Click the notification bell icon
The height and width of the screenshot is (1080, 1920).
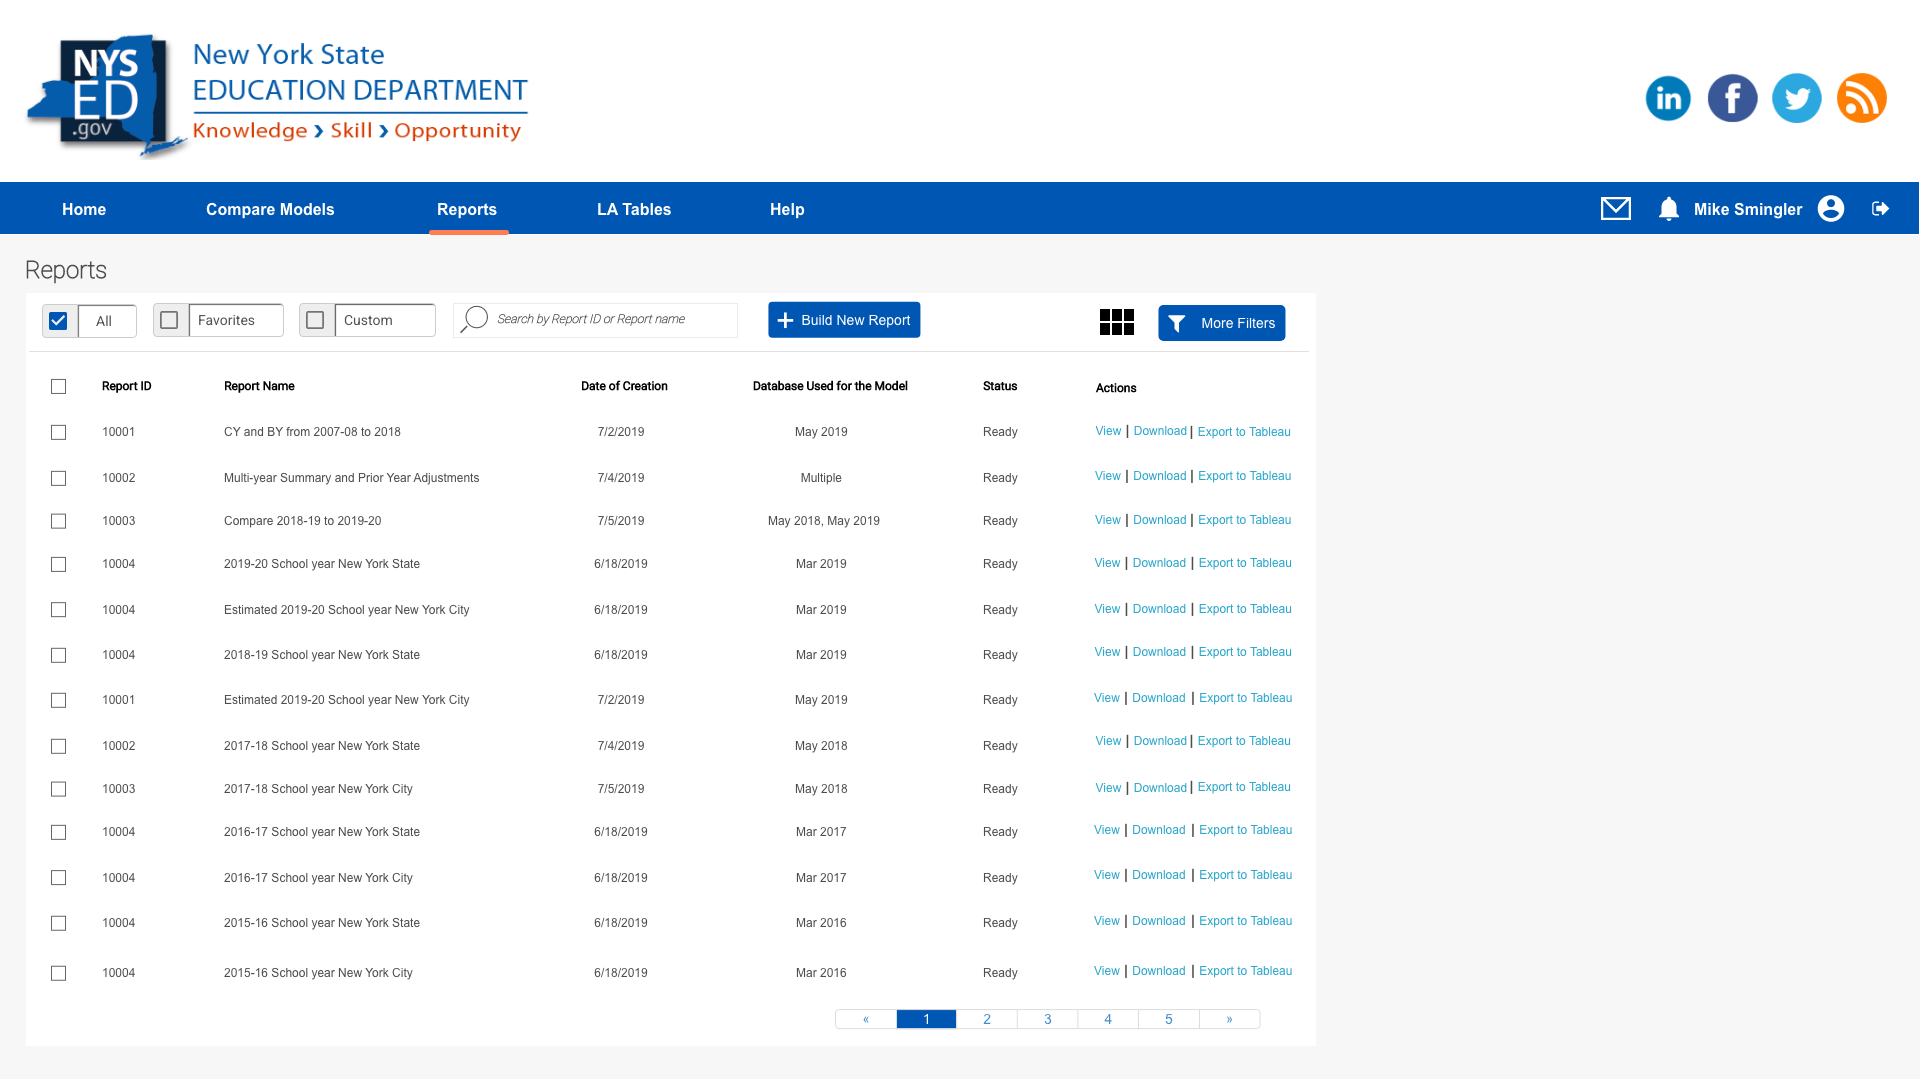[x=1668, y=208]
